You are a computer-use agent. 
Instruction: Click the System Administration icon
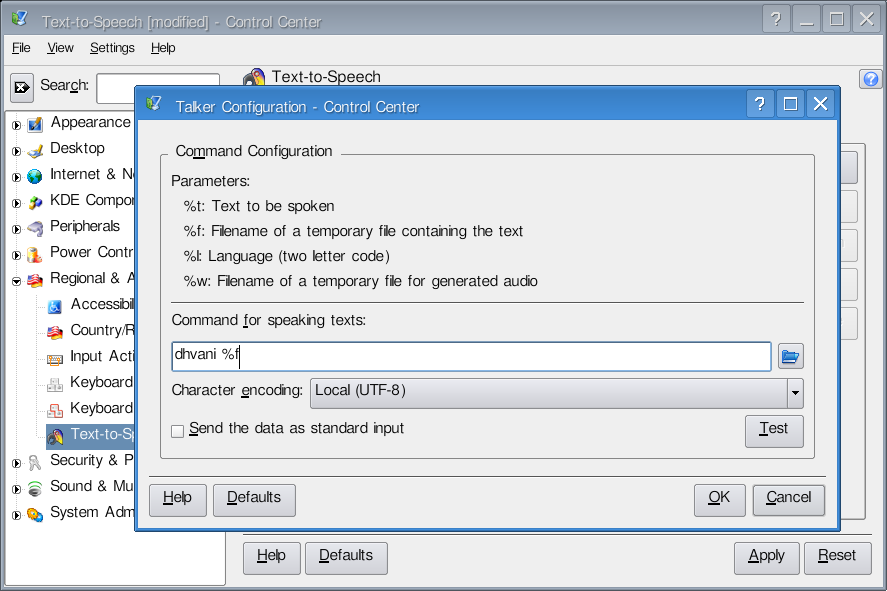(x=35, y=514)
